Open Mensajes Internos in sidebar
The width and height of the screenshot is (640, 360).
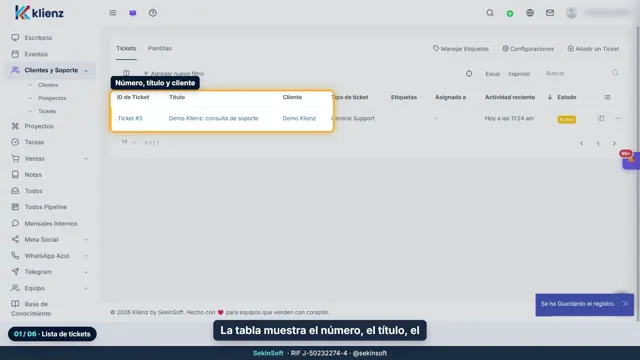50,223
